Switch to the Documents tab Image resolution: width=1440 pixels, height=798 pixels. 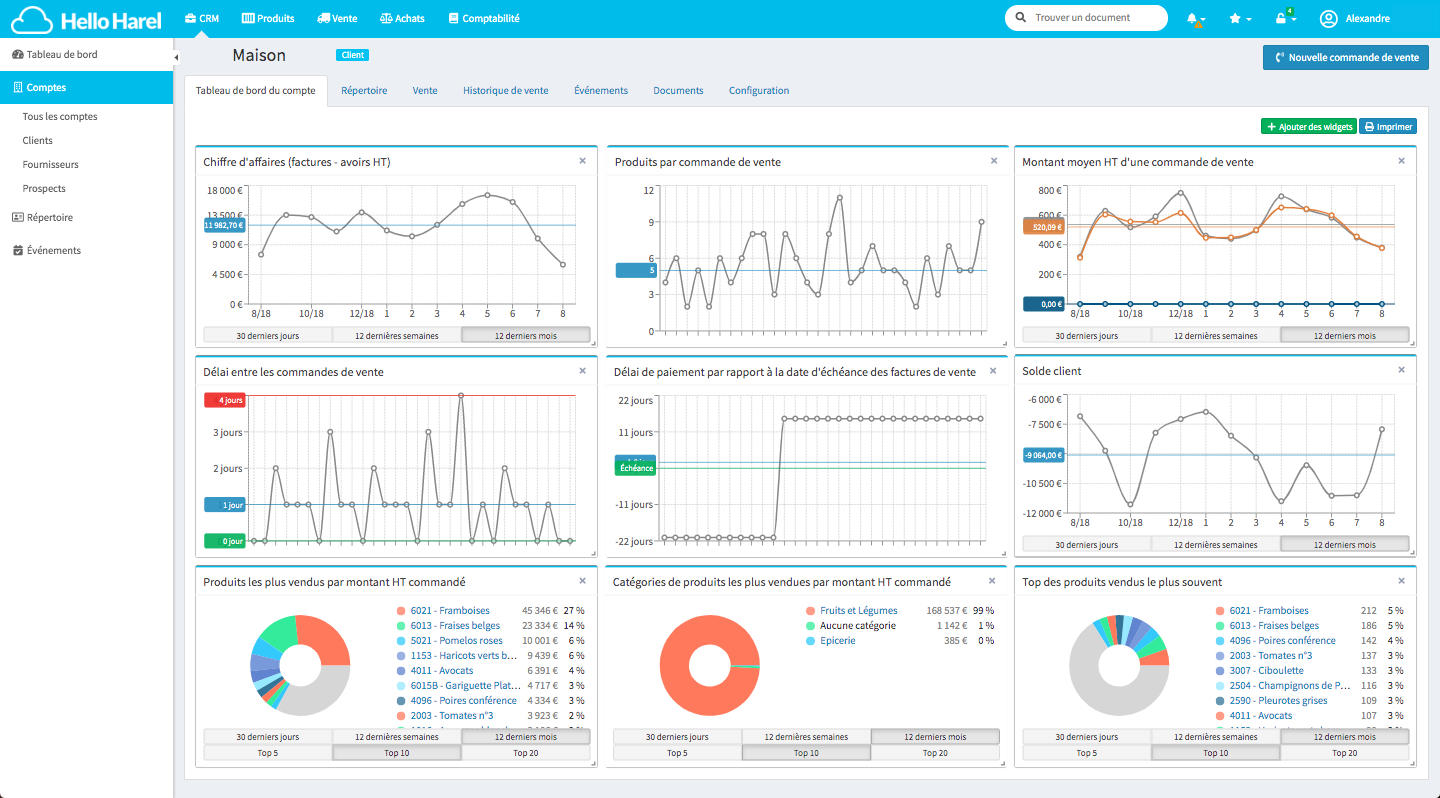(x=678, y=91)
